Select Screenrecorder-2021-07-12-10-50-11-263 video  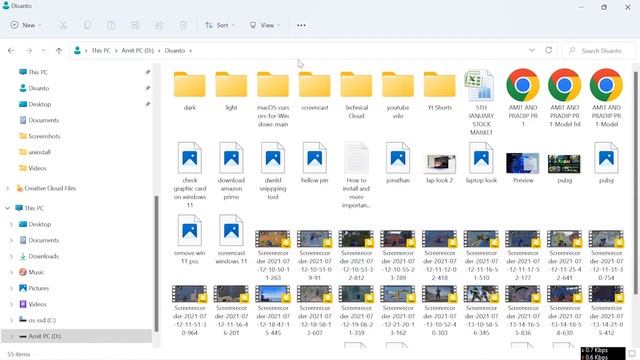pyautogui.click(x=273, y=255)
